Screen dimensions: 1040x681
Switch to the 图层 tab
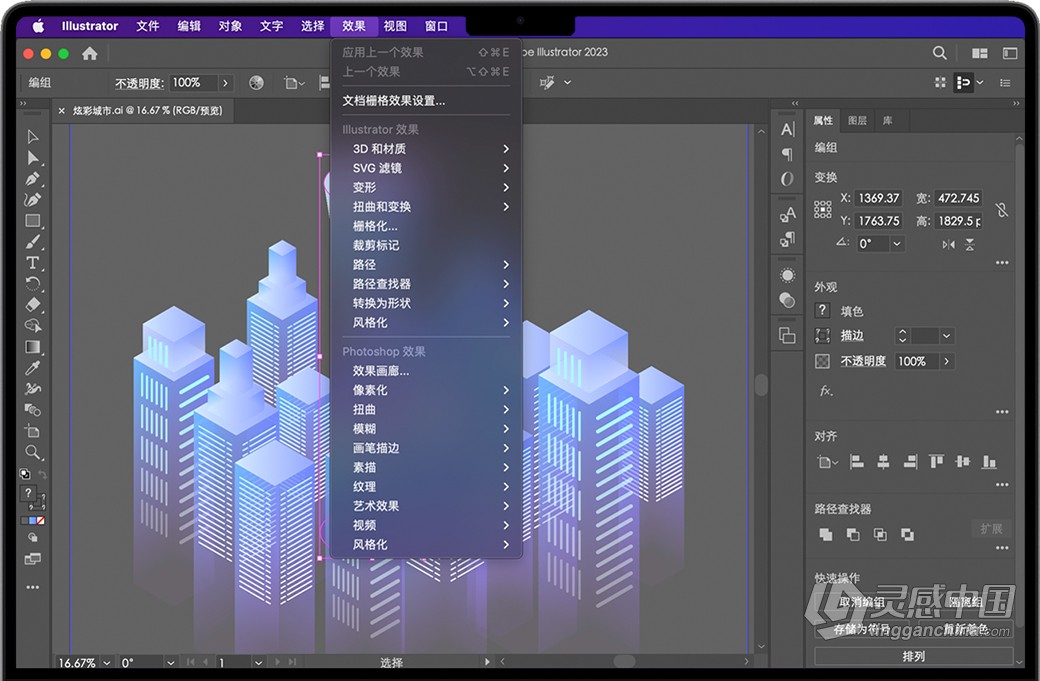pyautogui.click(x=857, y=120)
